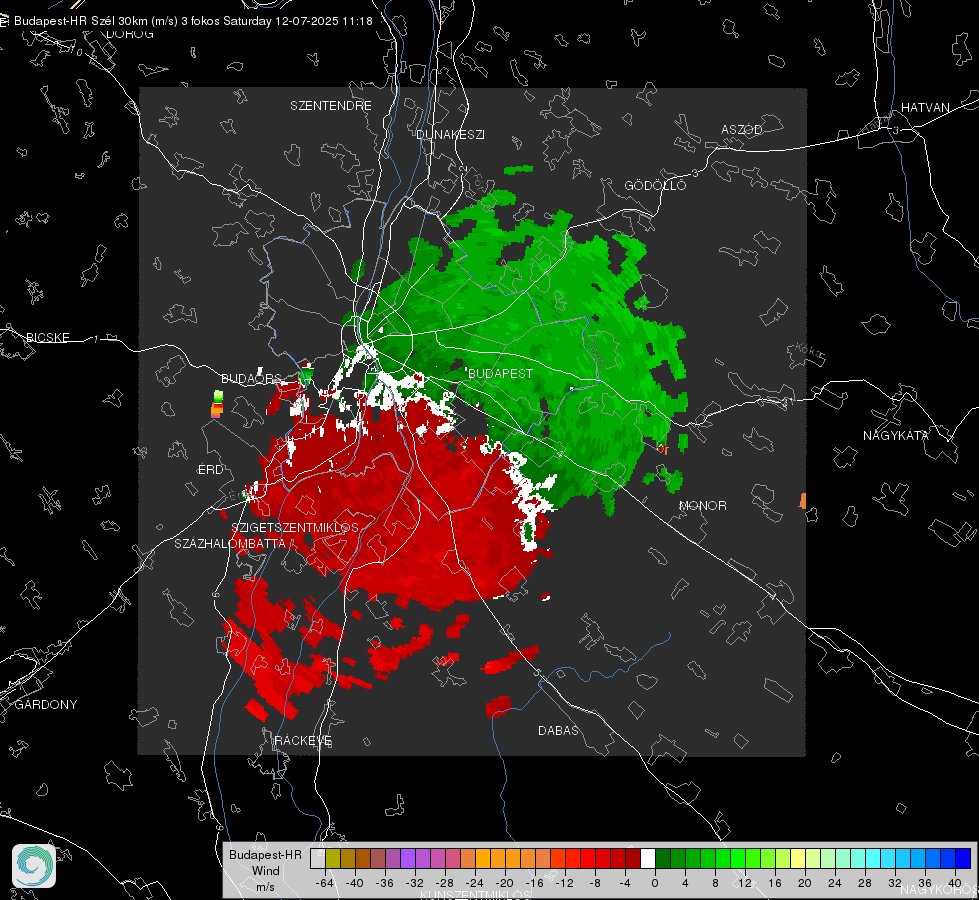Click the '-40' legend scale value
The image size is (979, 900).
click(355, 883)
